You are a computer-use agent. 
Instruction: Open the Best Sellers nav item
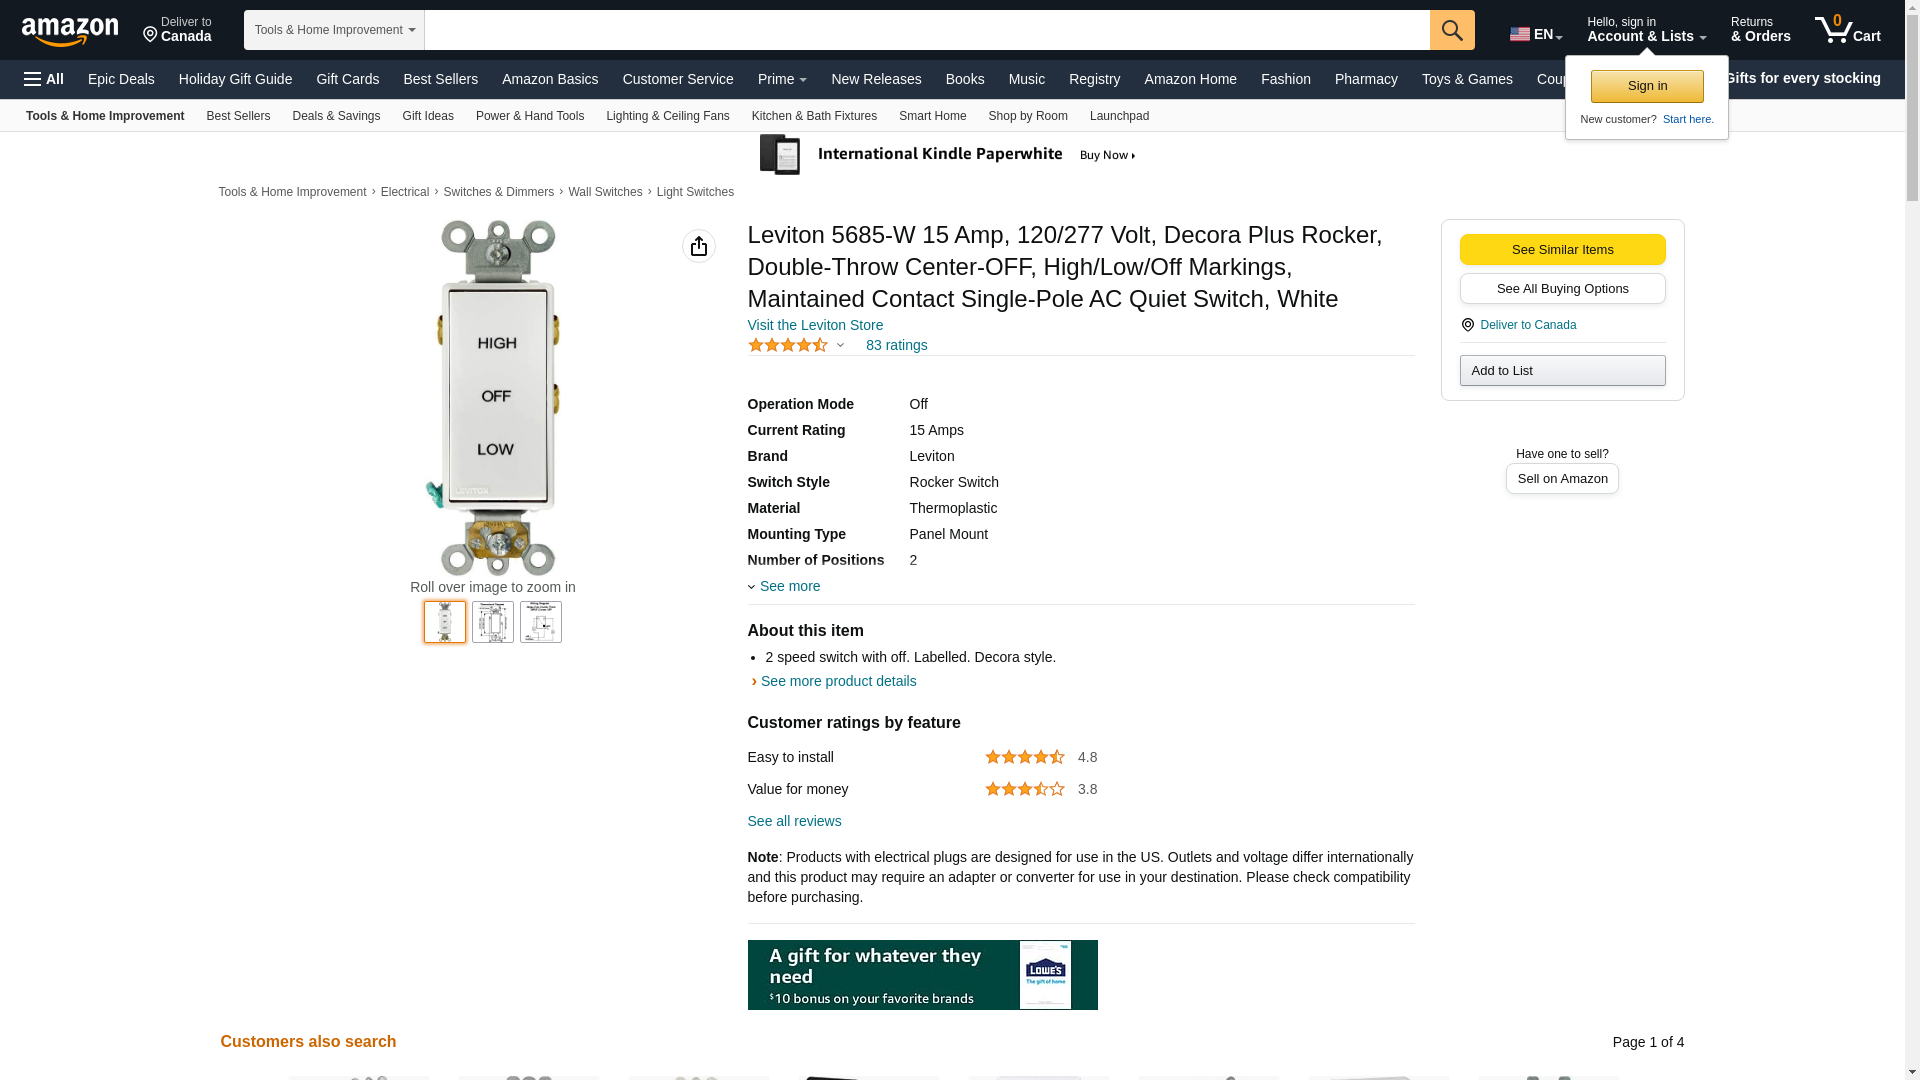coord(440,79)
